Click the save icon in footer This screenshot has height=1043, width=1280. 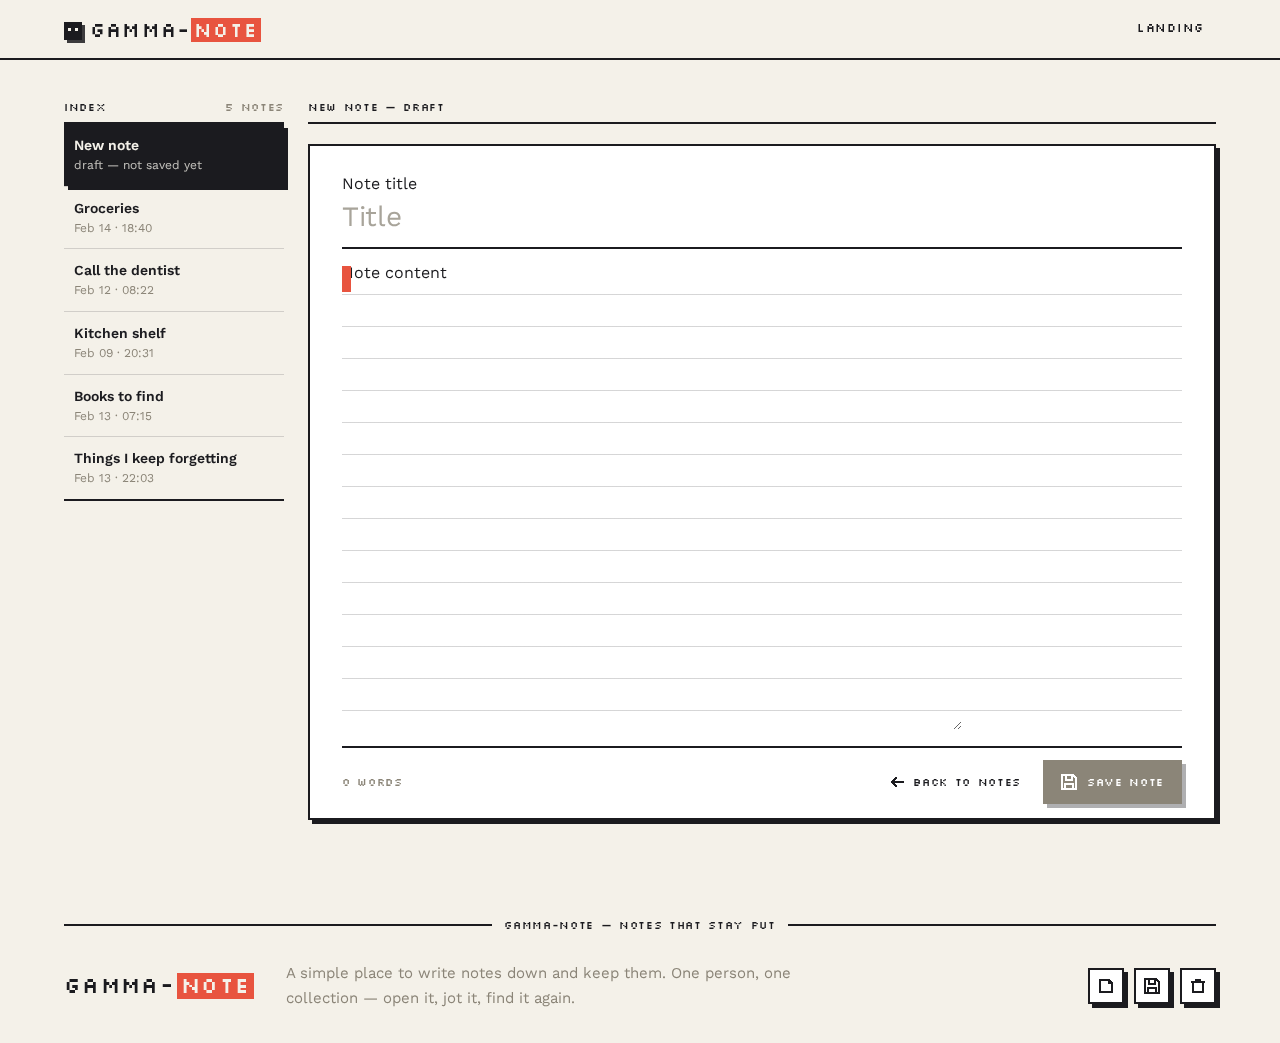pos(1152,986)
